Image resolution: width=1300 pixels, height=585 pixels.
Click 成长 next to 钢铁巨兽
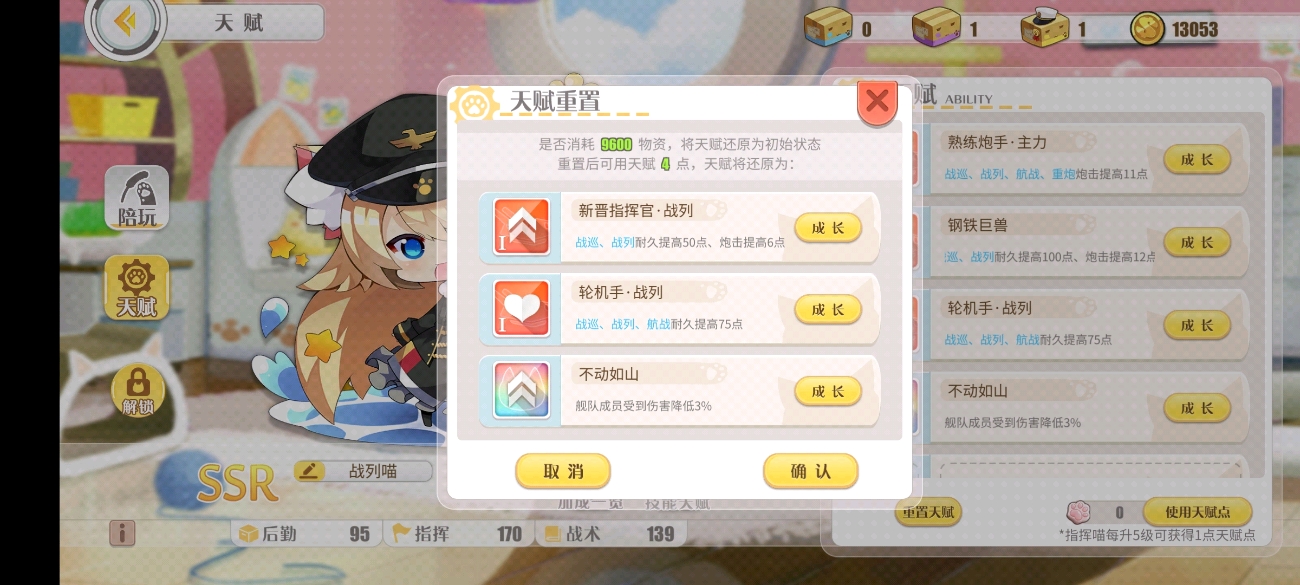(1197, 242)
